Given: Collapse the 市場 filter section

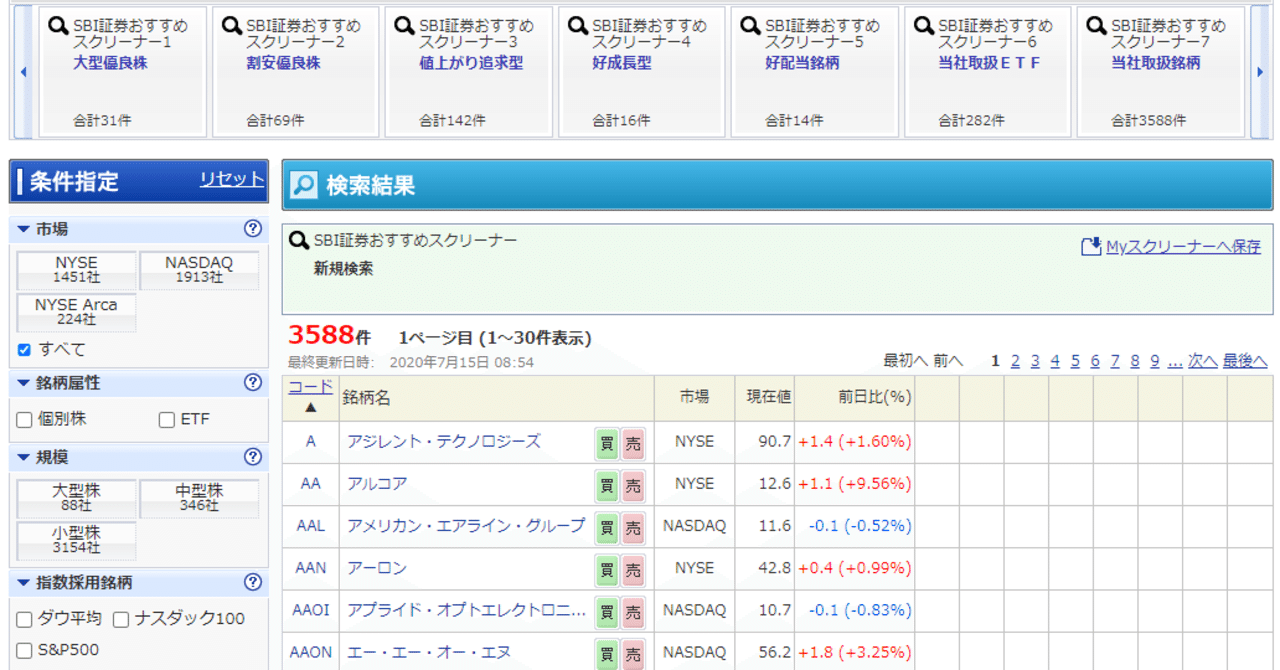Looking at the screenshot, I should coord(22,228).
